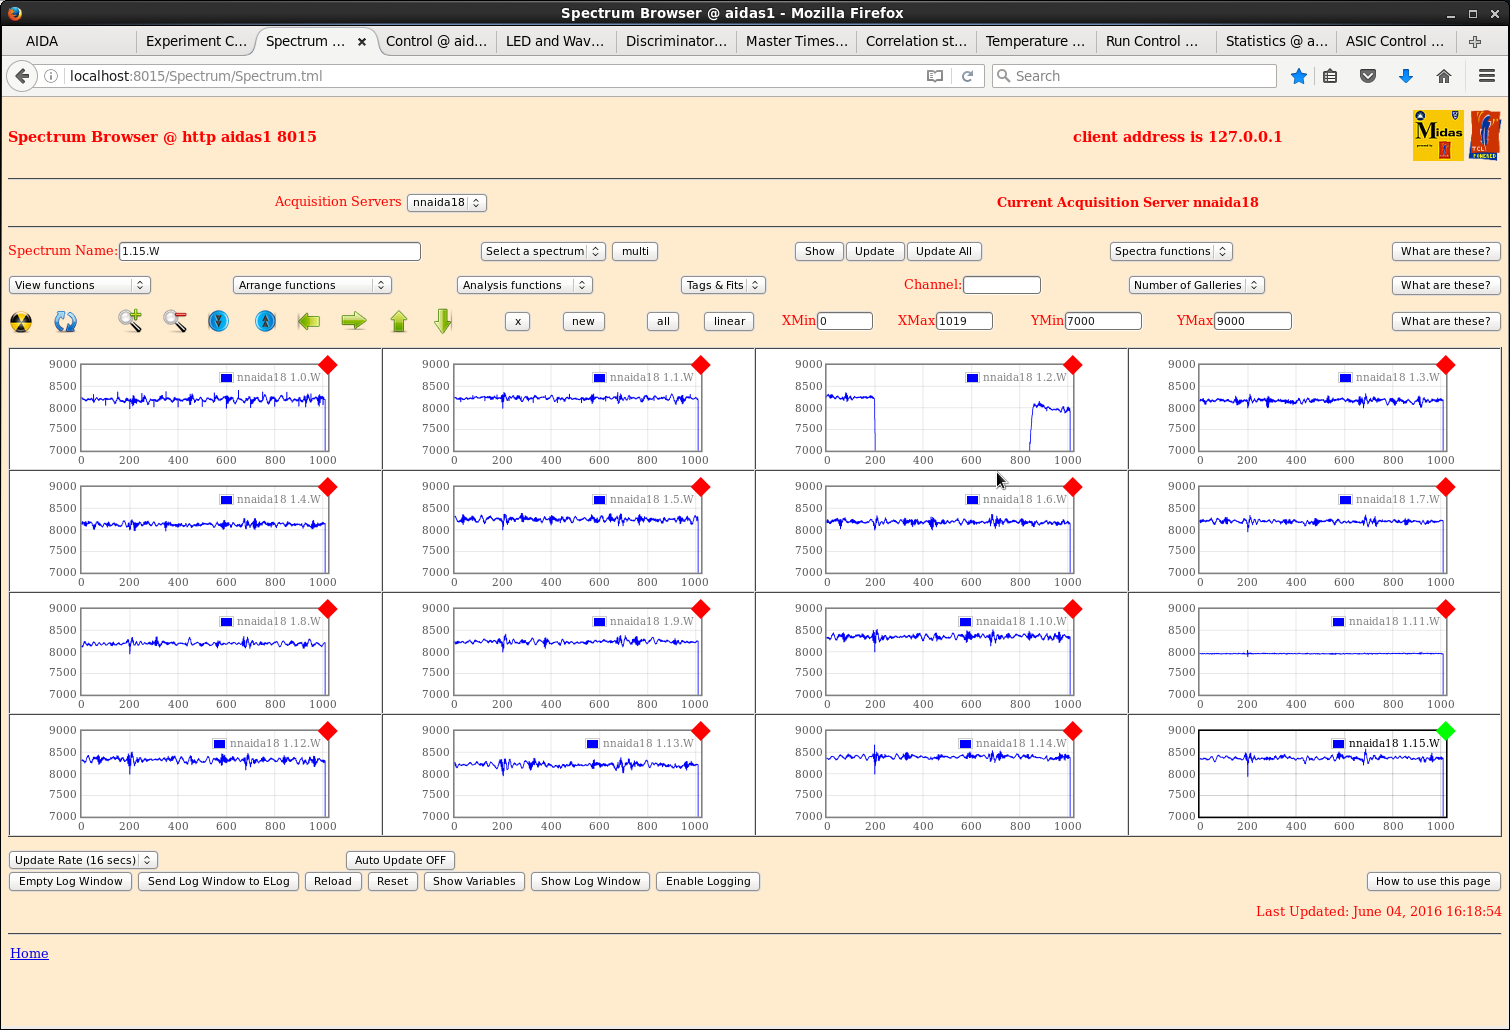Toggle red marker on nnaida18 1.6.W
The height and width of the screenshot is (1030, 1510).
pyautogui.click(x=1073, y=487)
